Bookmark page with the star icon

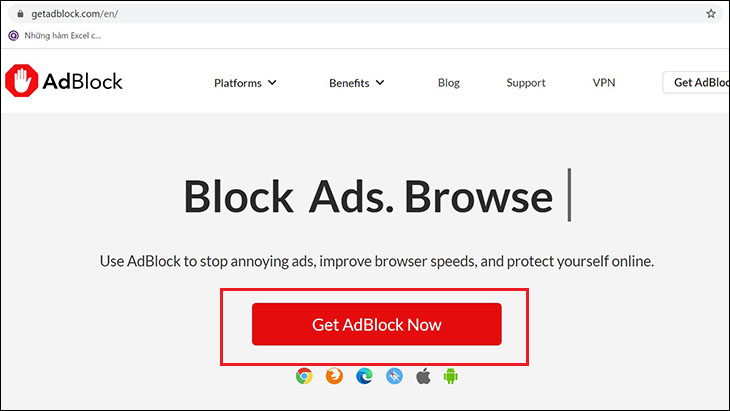710,13
